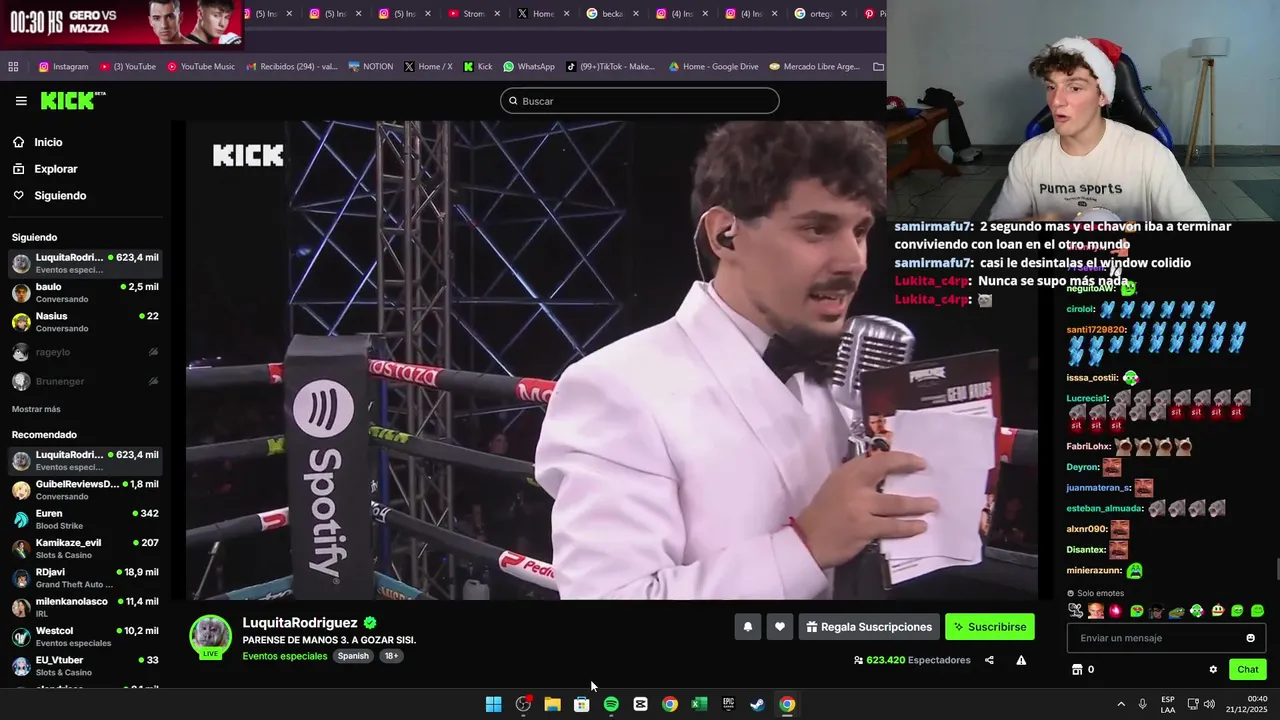The width and height of the screenshot is (1280, 720).
Task: Click LuquitaRodriguez streamer avatar
Action: point(210,636)
